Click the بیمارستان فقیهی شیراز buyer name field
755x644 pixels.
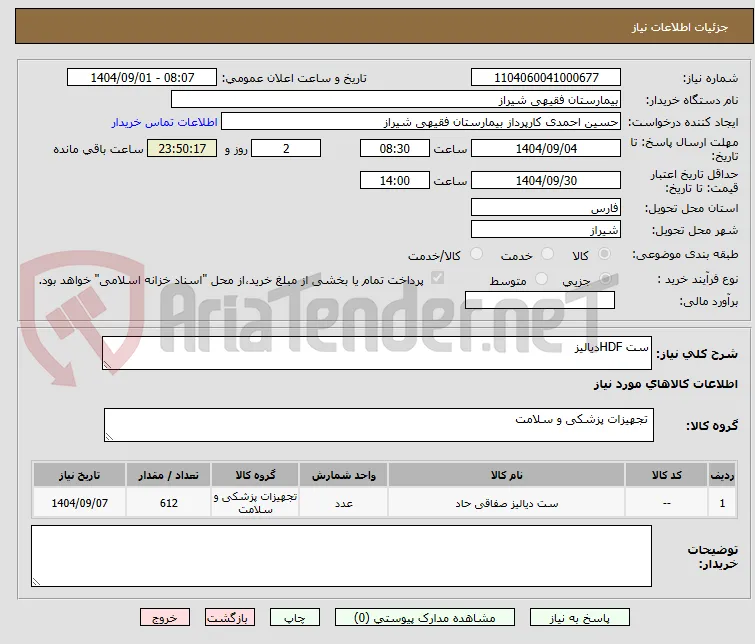(396, 100)
